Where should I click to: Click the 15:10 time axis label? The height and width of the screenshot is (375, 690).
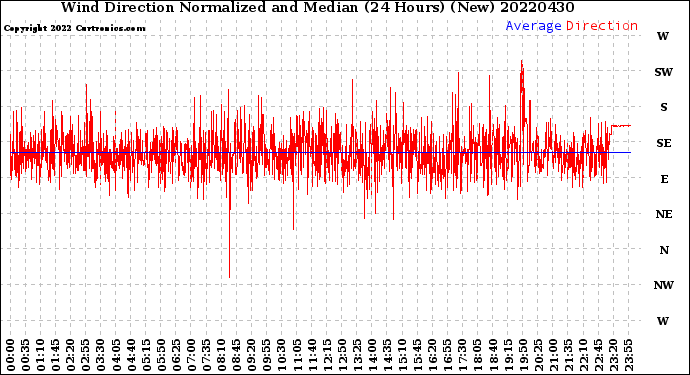coord(402,355)
